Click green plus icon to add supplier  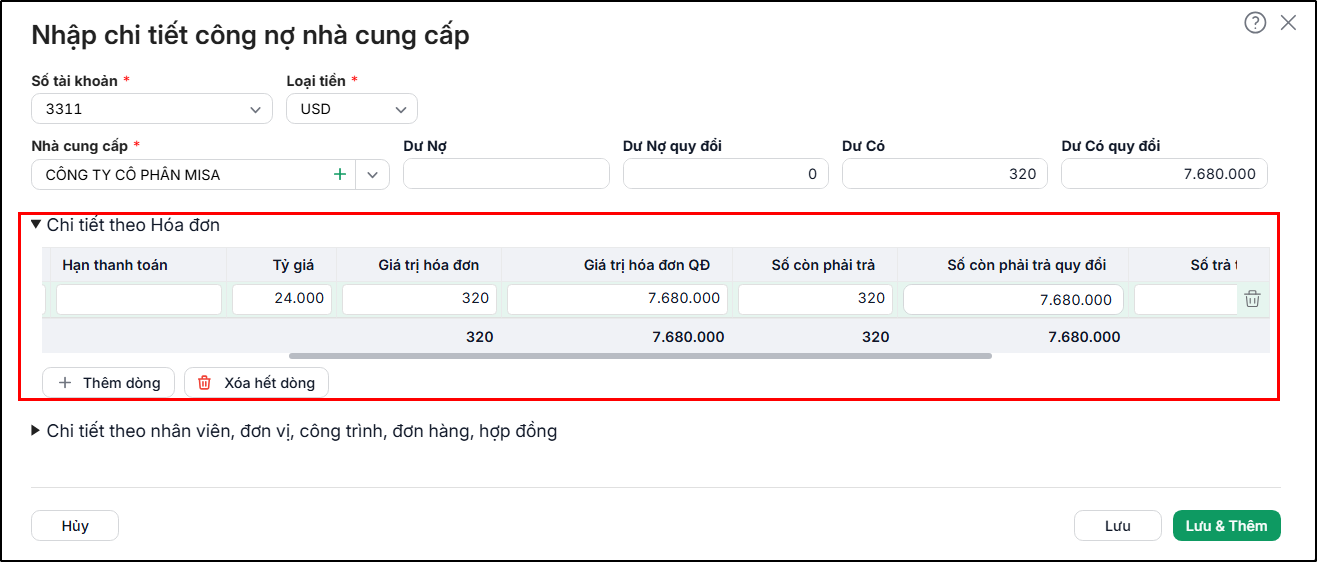pos(340,174)
